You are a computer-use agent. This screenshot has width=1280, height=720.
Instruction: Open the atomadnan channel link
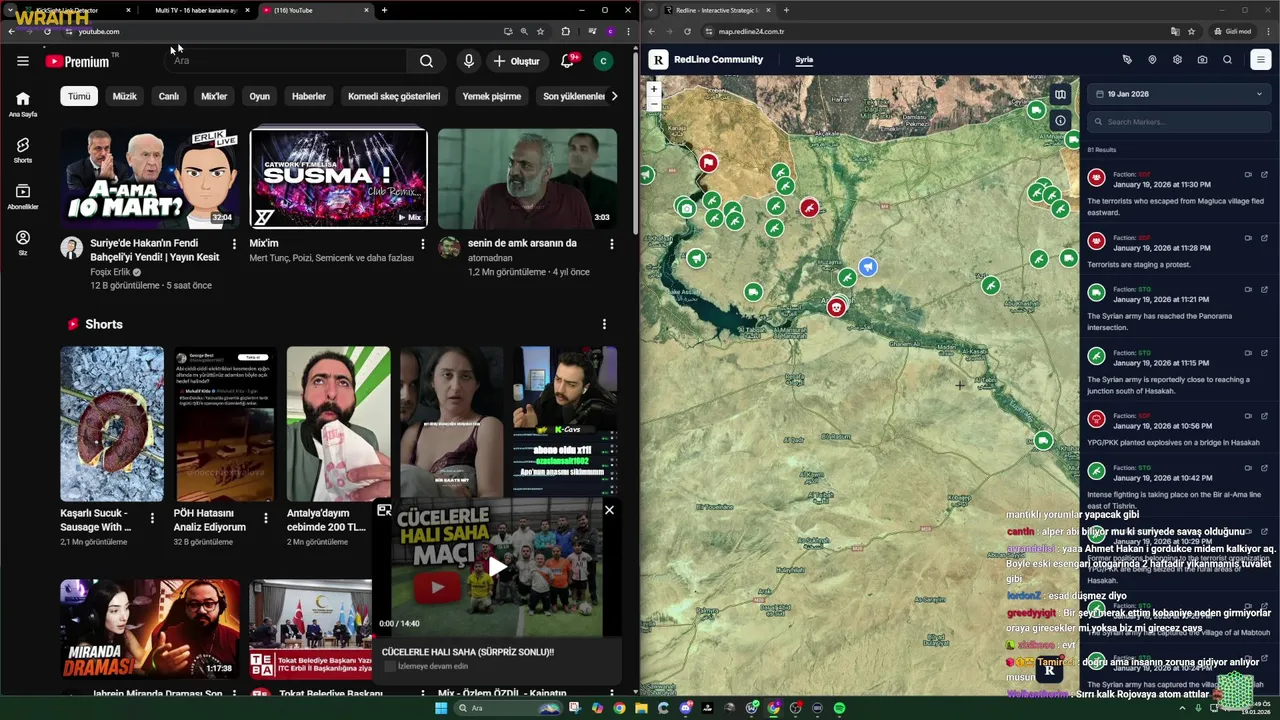point(490,258)
